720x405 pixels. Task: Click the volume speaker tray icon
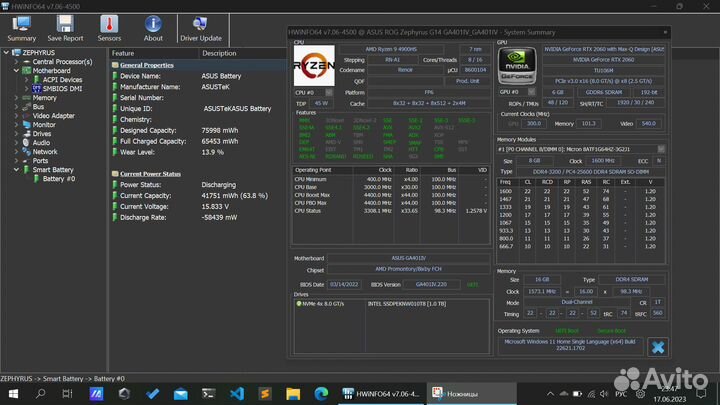click(x=604, y=394)
